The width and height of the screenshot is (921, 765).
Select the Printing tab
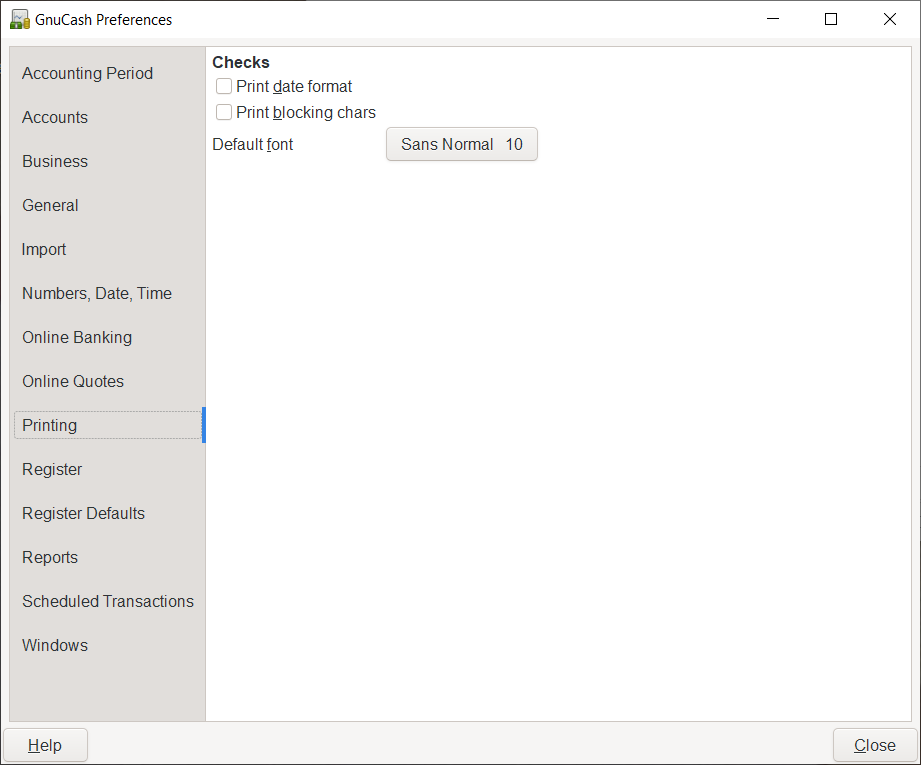point(50,425)
